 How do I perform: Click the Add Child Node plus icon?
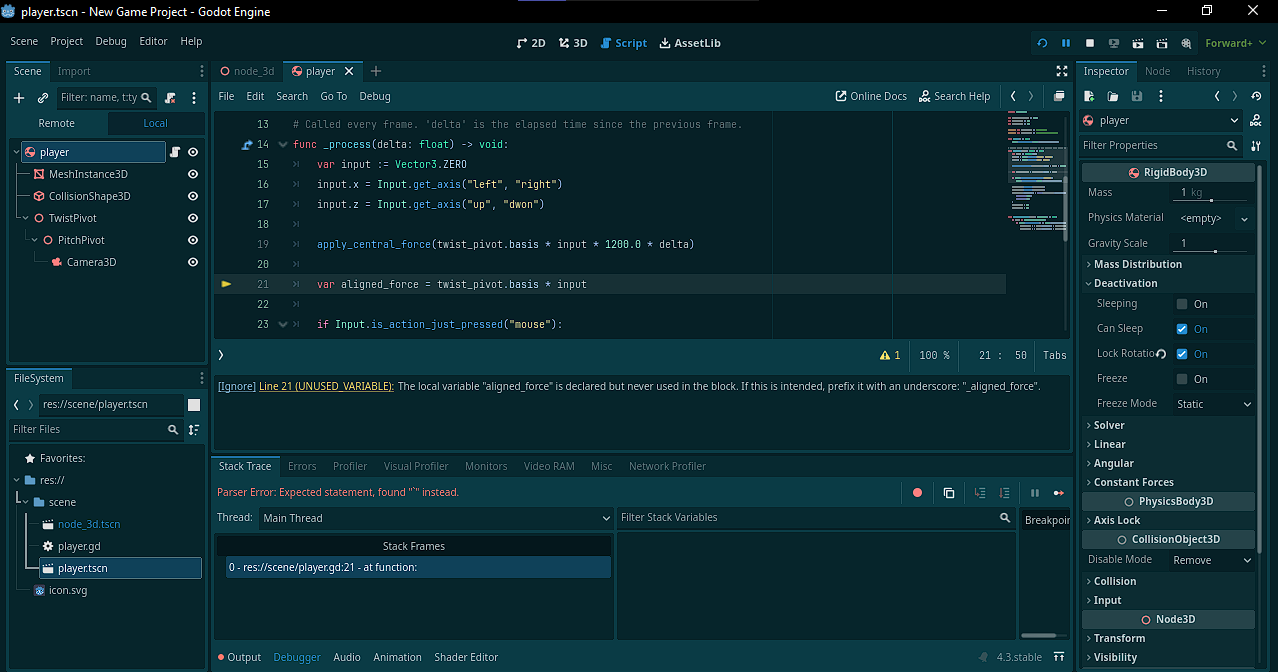click(18, 98)
